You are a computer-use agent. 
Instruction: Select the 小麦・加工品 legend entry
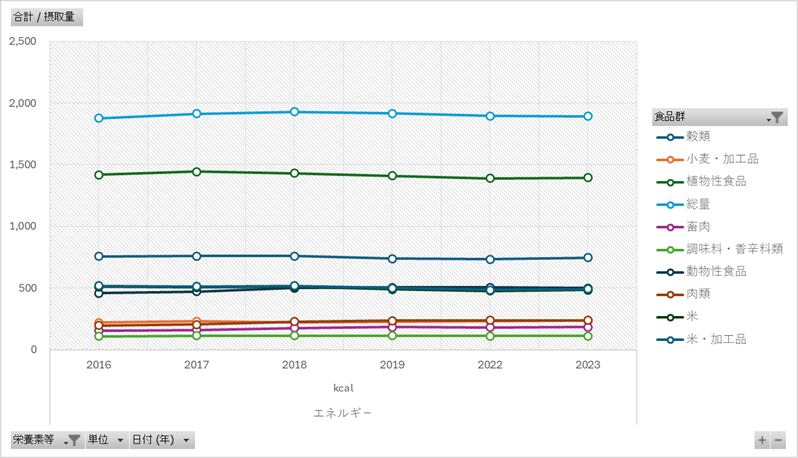[x=722, y=159]
